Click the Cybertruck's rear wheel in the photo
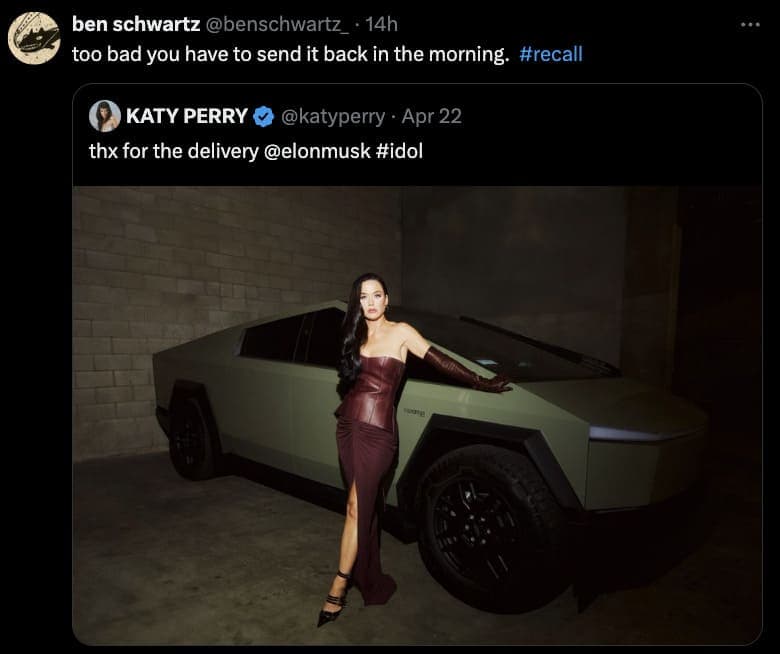The height and width of the screenshot is (654, 780). click(191, 438)
